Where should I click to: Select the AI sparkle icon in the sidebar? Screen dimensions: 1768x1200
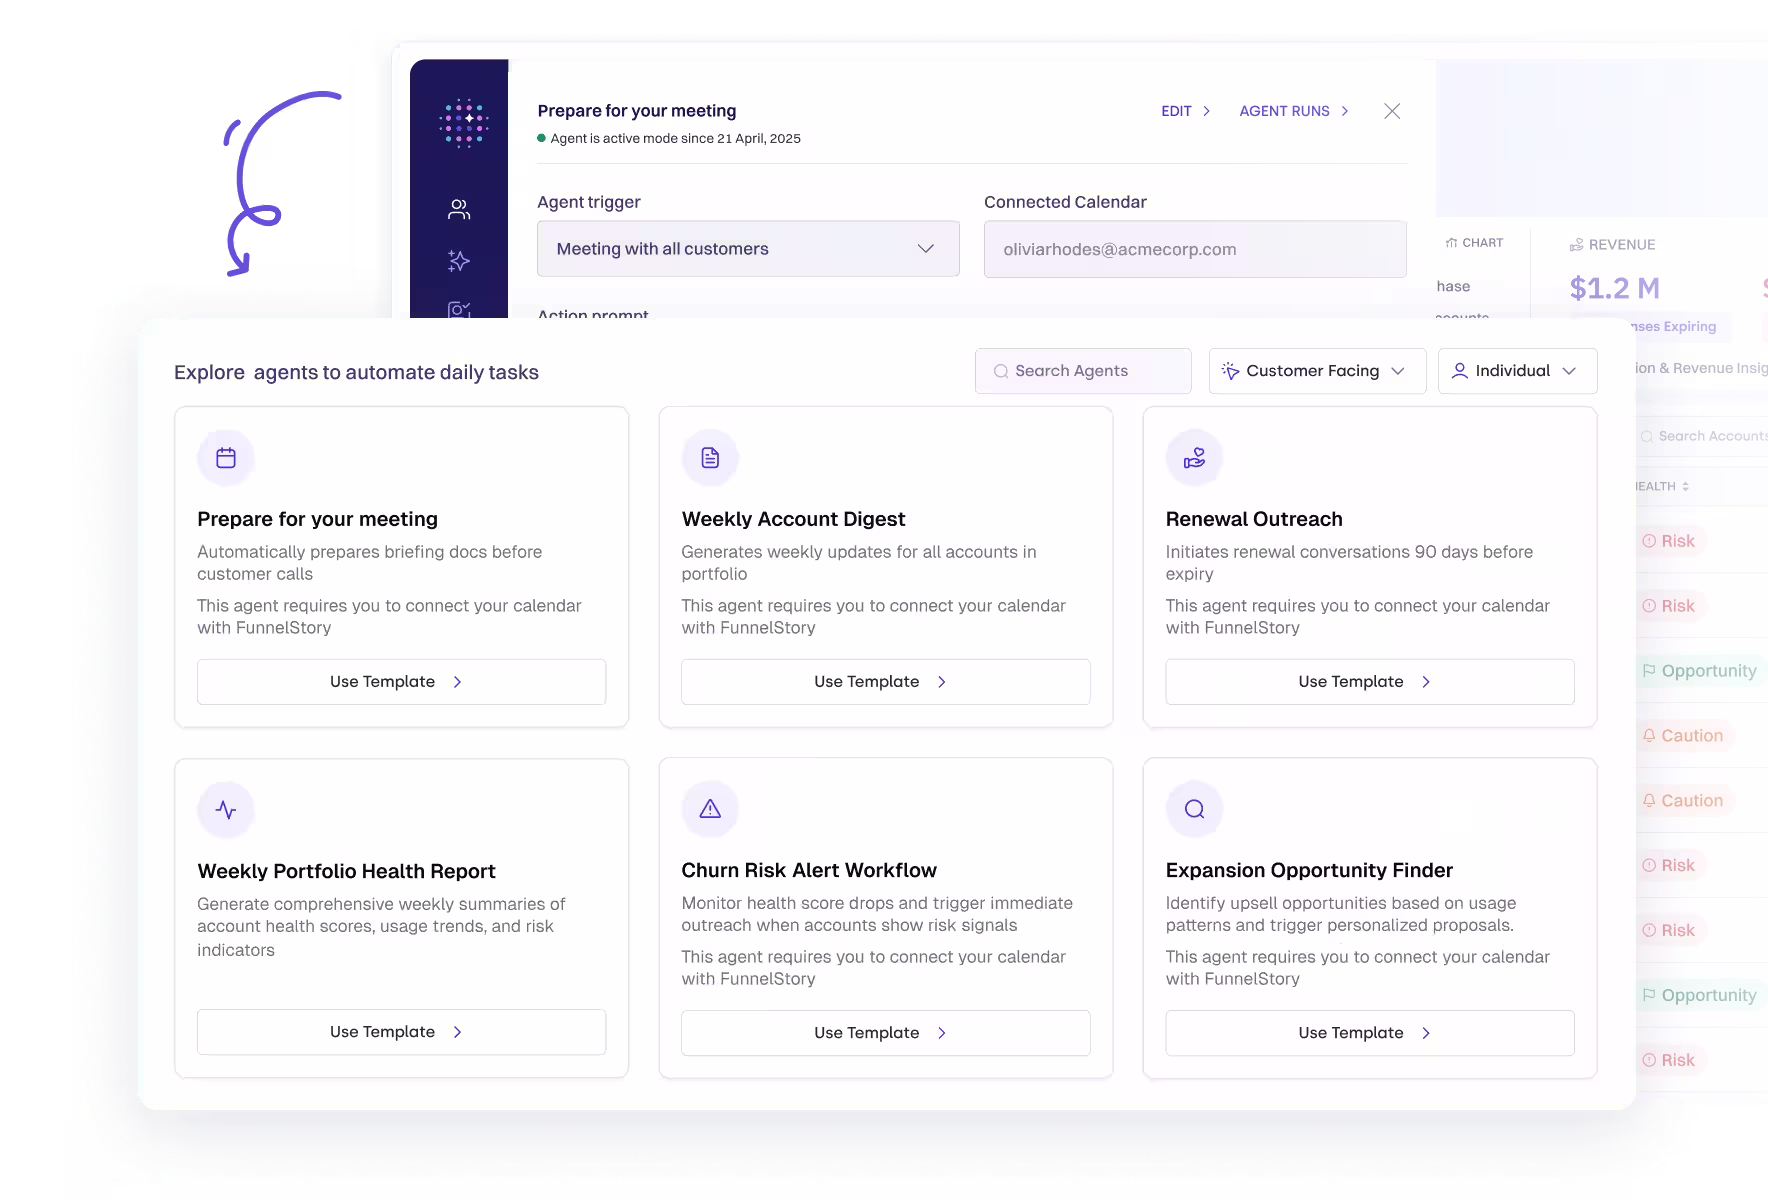click(458, 262)
